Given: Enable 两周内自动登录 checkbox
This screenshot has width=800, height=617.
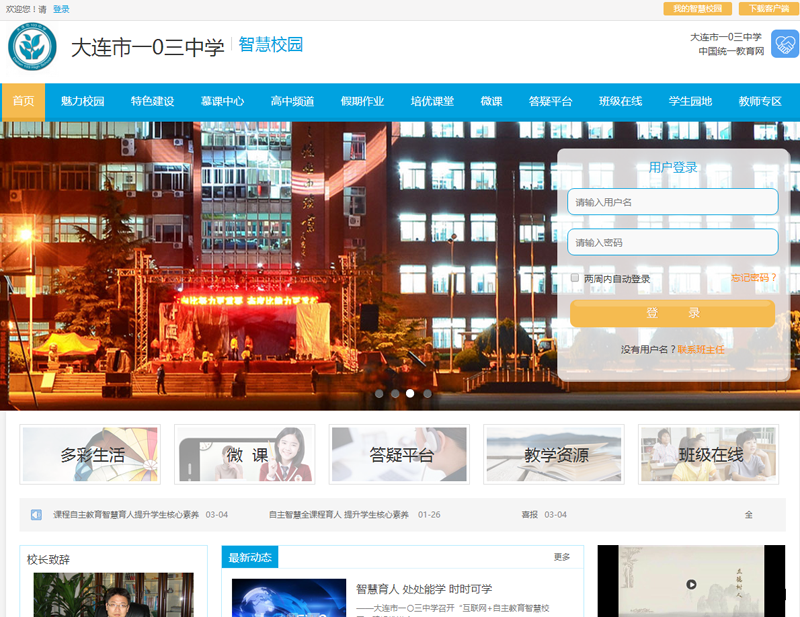Looking at the screenshot, I should coord(575,279).
